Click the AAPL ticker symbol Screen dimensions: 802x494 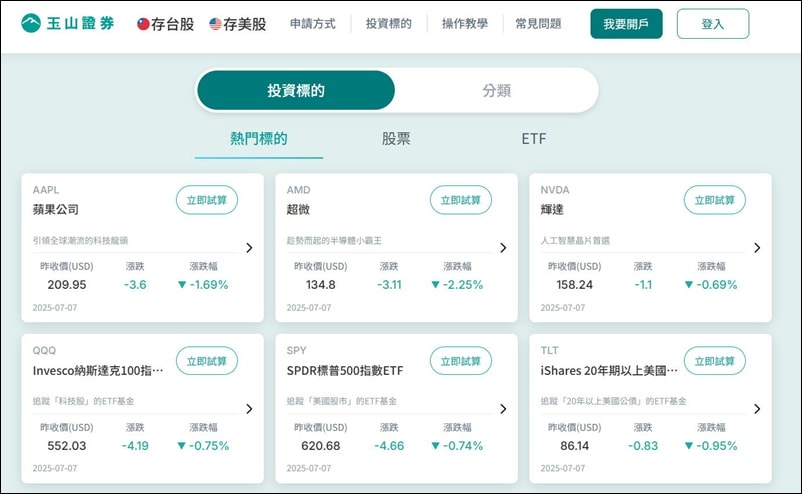(46, 190)
